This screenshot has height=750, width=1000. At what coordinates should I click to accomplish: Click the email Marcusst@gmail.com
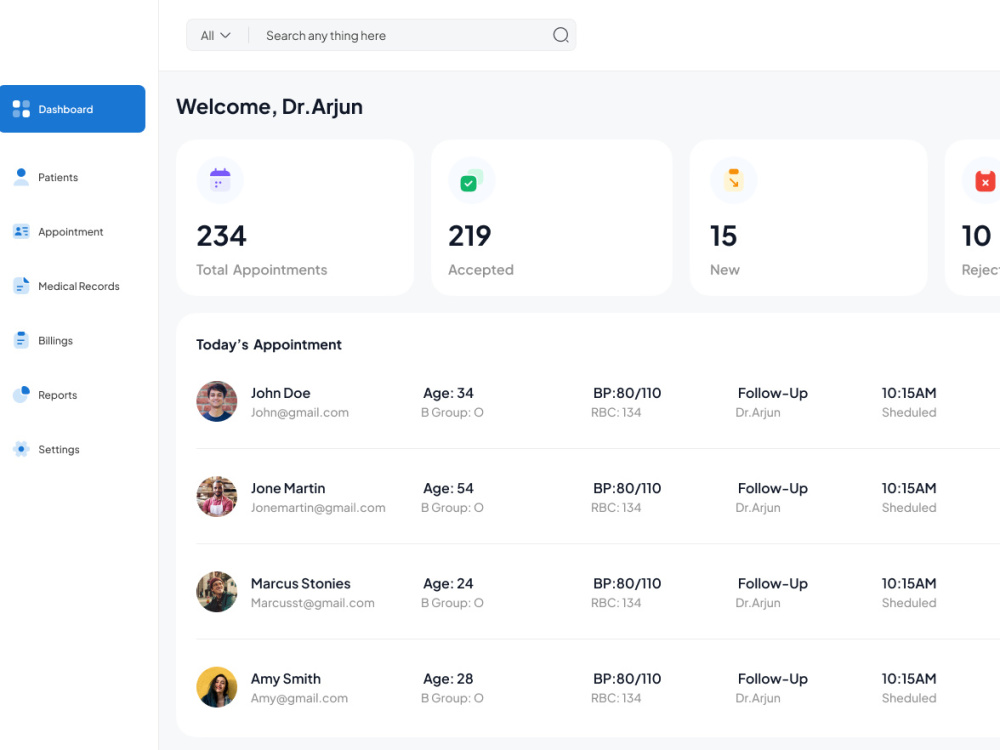tap(312, 603)
